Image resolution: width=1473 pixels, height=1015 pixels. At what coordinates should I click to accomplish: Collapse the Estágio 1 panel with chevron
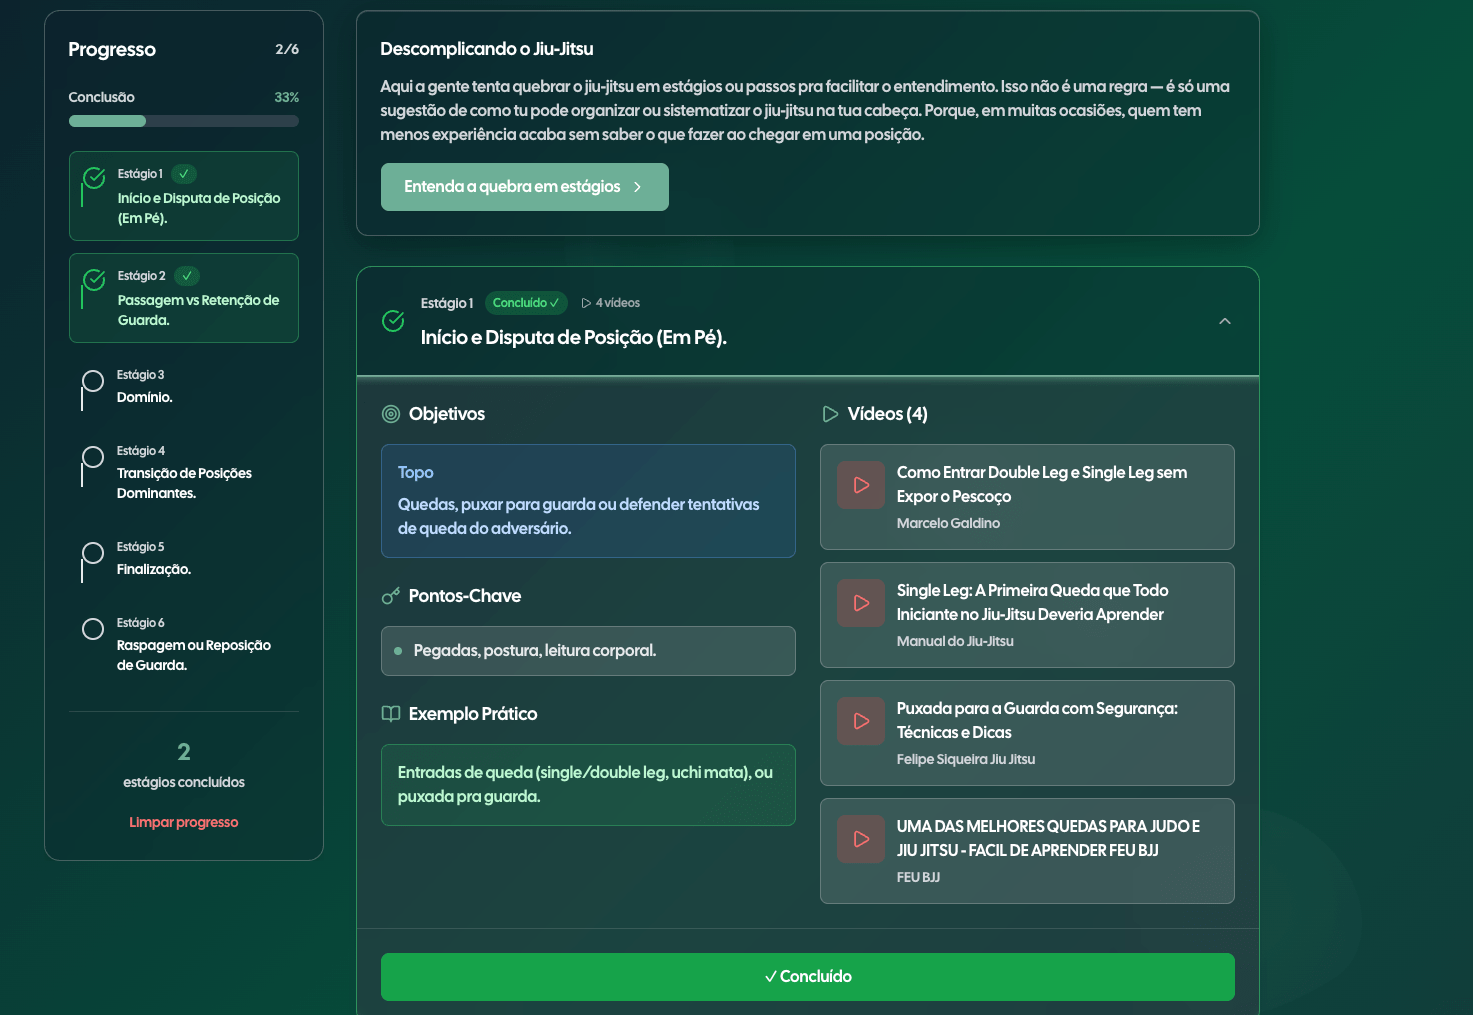pos(1224,321)
